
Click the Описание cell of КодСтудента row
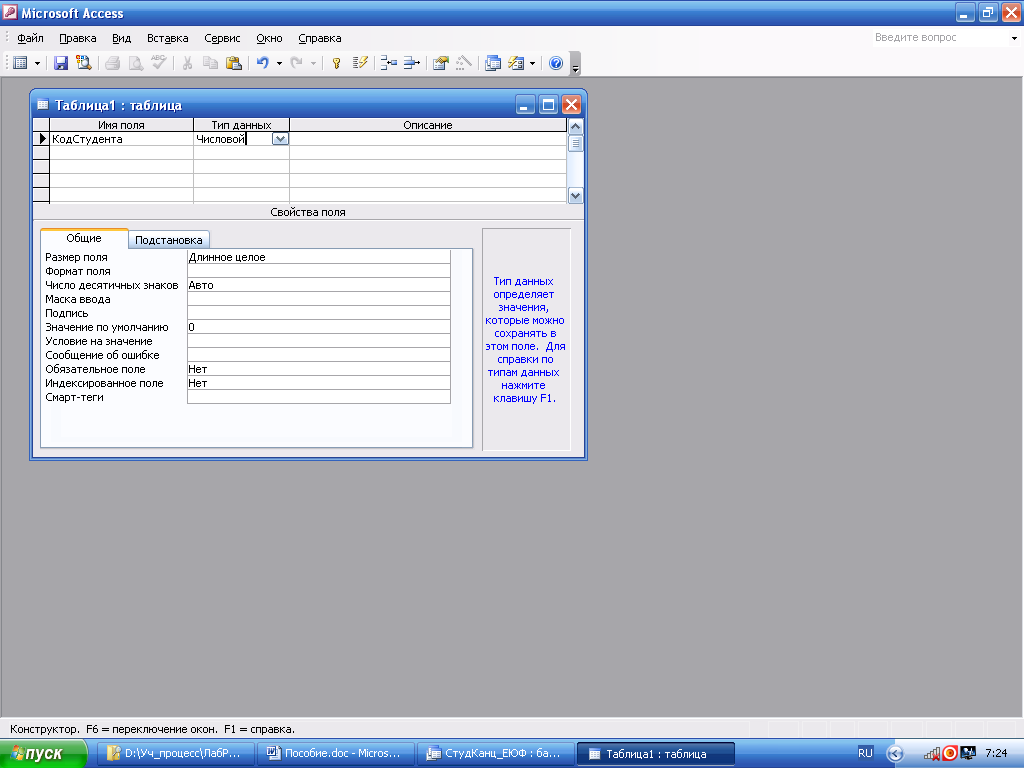428,138
